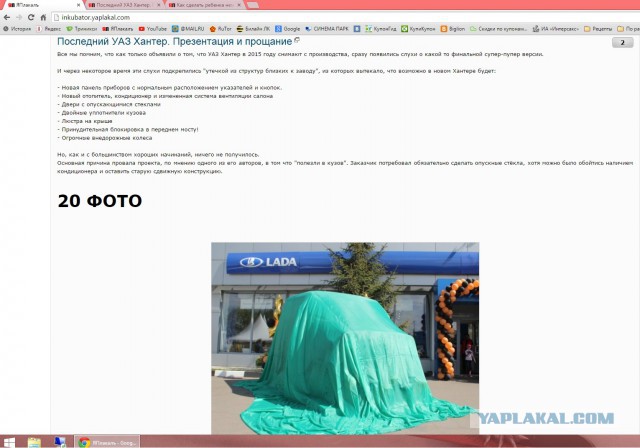Open the Windows Start button
Screen dimensions: 640x448
9,442
